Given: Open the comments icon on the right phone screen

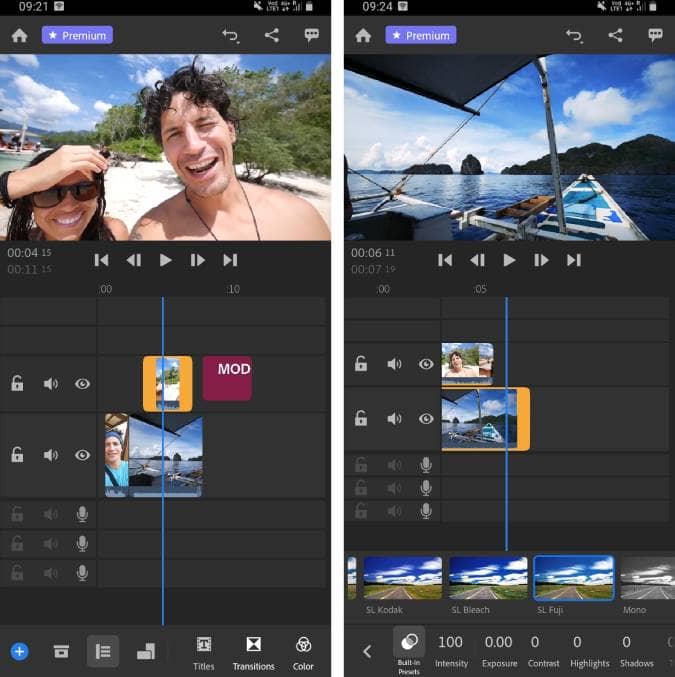Looking at the screenshot, I should tap(655, 35).
